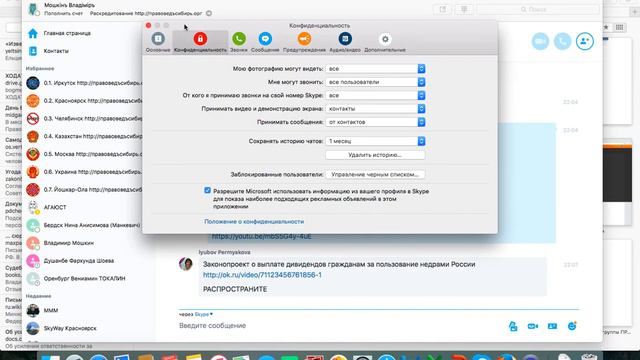The width and height of the screenshot is (640, 360).
Task: Expand 'Мою фотографию могут видеть' dropdown
Action: point(375,69)
